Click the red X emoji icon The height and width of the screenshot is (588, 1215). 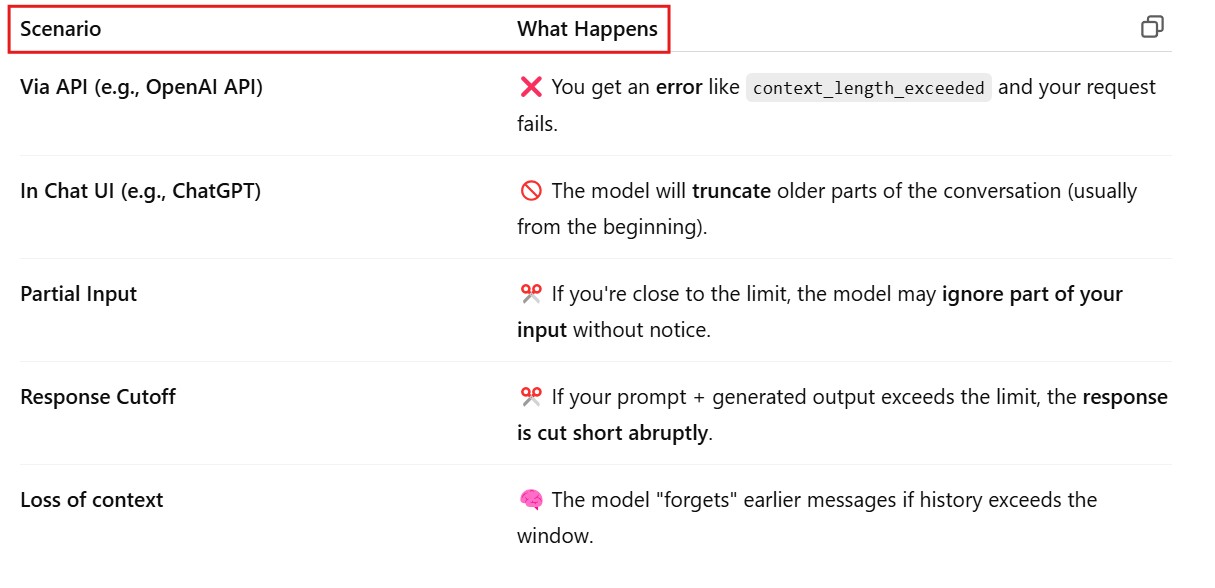[531, 88]
